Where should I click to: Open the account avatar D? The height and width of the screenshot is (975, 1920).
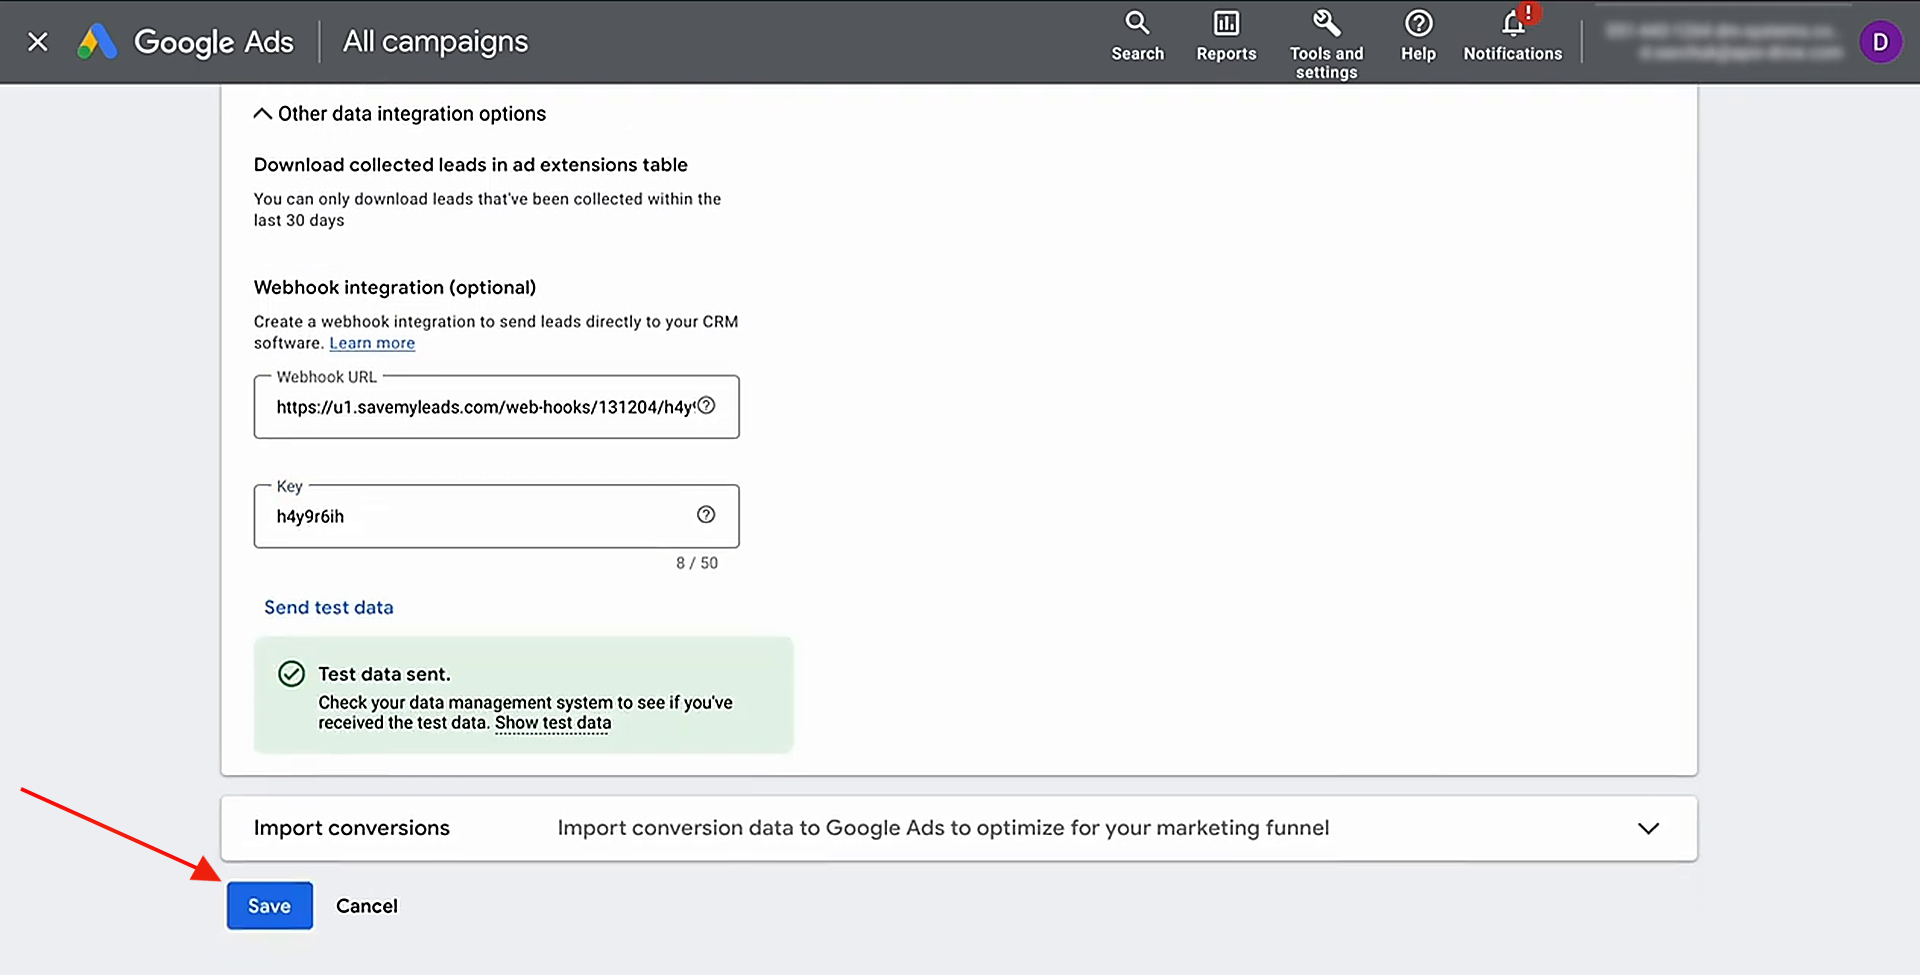(1880, 42)
